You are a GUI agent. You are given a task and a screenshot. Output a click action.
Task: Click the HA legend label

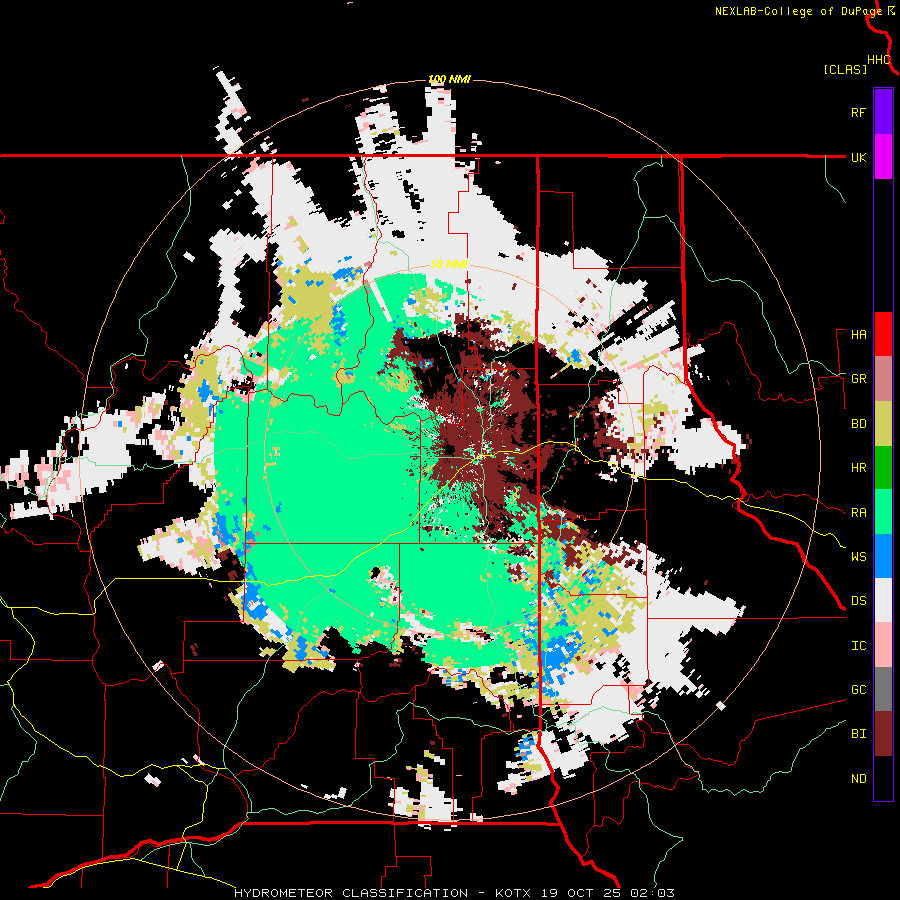pyautogui.click(x=858, y=335)
